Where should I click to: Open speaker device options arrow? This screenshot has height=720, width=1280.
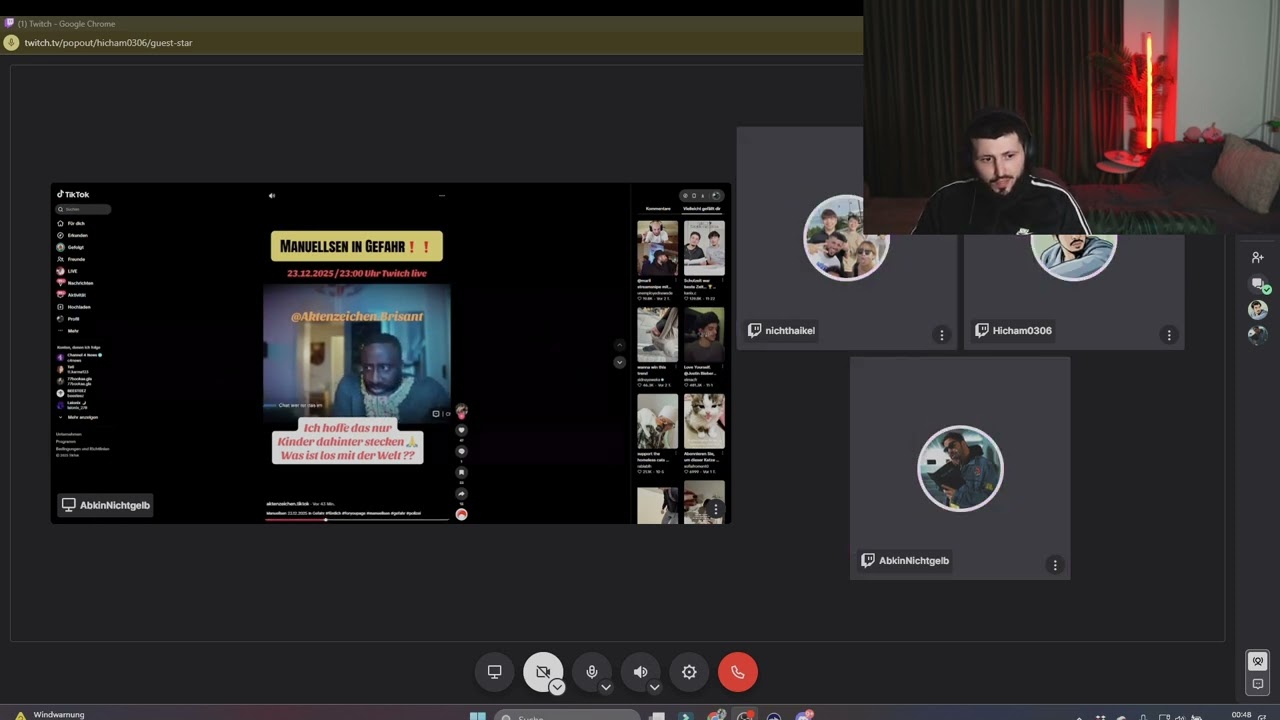(x=655, y=687)
